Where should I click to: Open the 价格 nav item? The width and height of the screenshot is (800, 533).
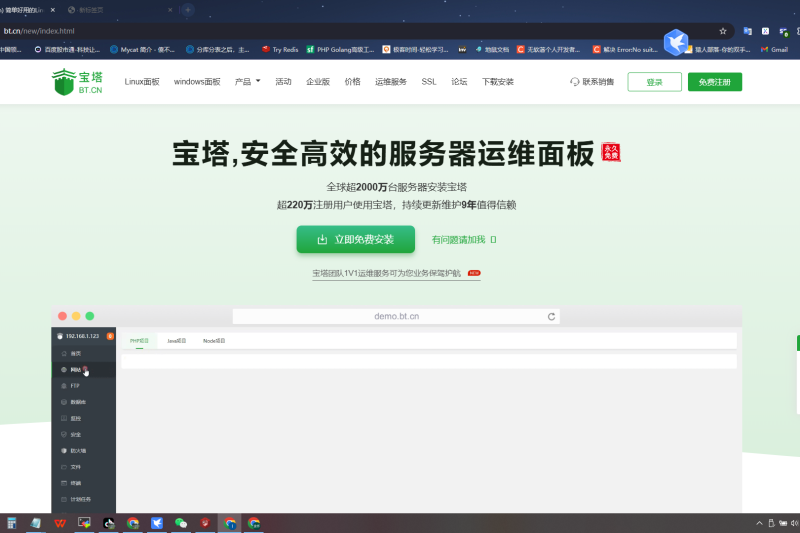tap(353, 82)
